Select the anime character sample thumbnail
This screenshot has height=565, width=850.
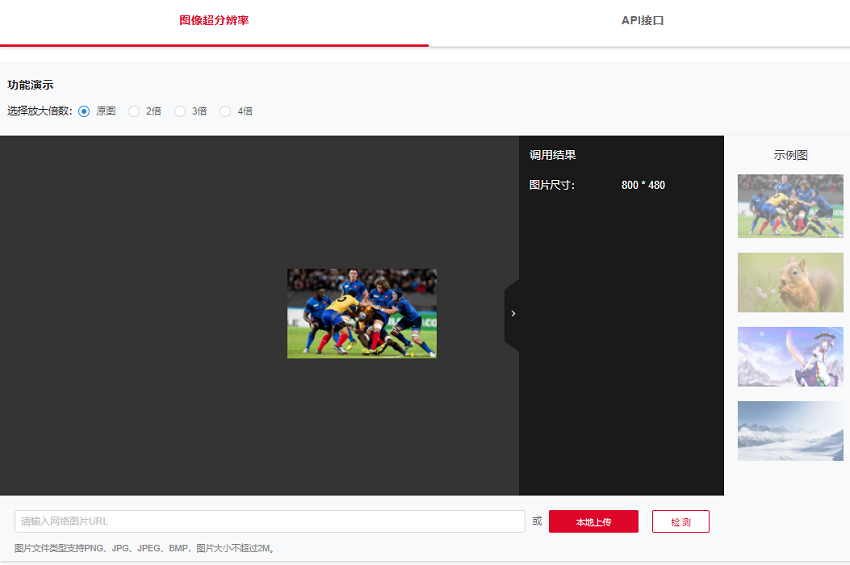coord(790,357)
